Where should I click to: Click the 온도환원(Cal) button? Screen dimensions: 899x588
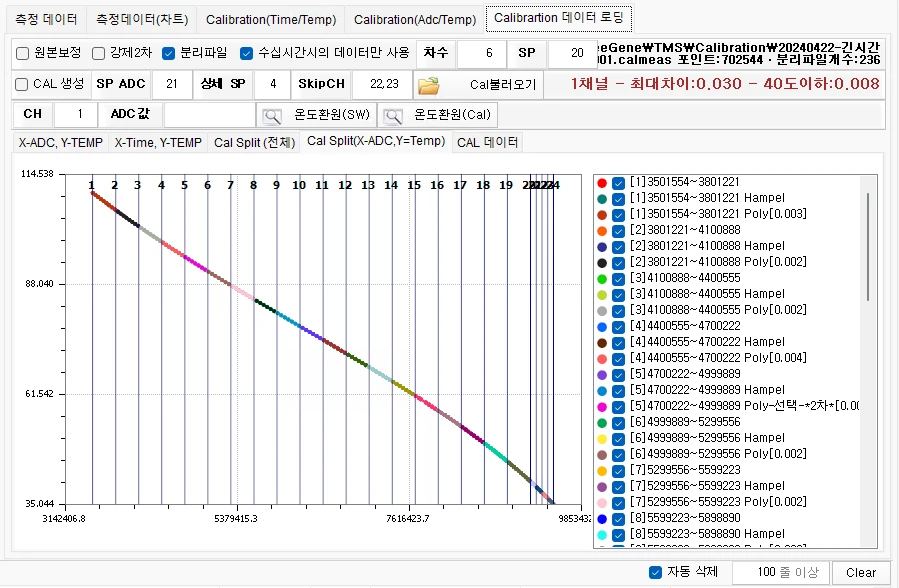click(437, 115)
